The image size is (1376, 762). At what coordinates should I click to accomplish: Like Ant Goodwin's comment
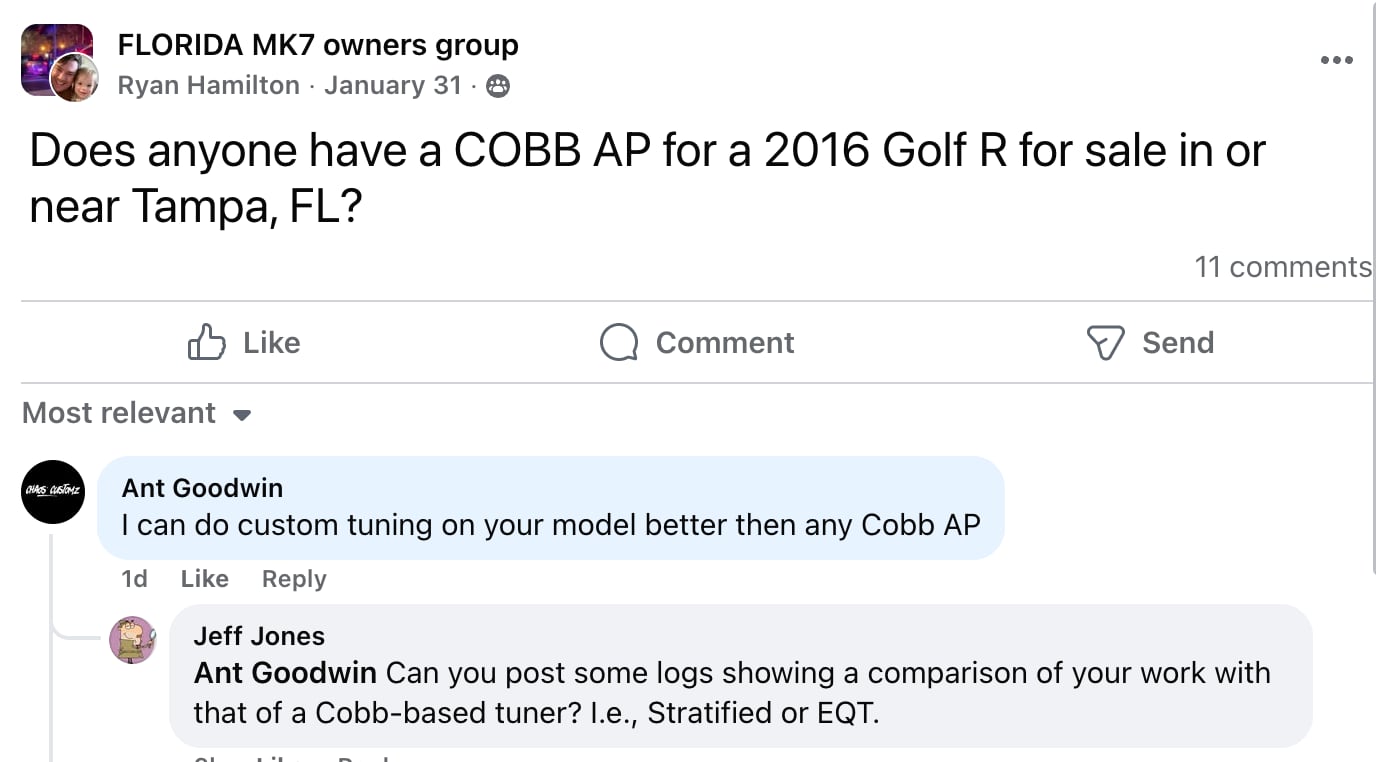204,579
